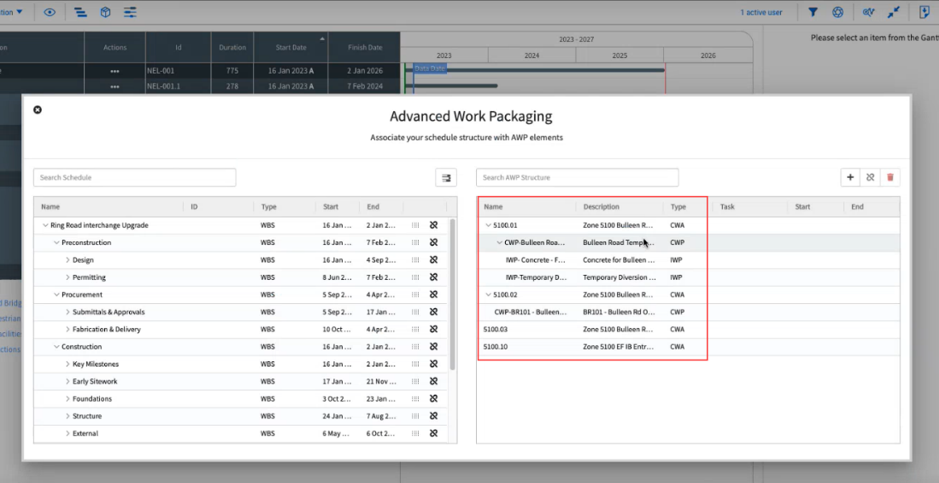
Task: Click the red trash delete icon
Action: click(x=890, y=178)
